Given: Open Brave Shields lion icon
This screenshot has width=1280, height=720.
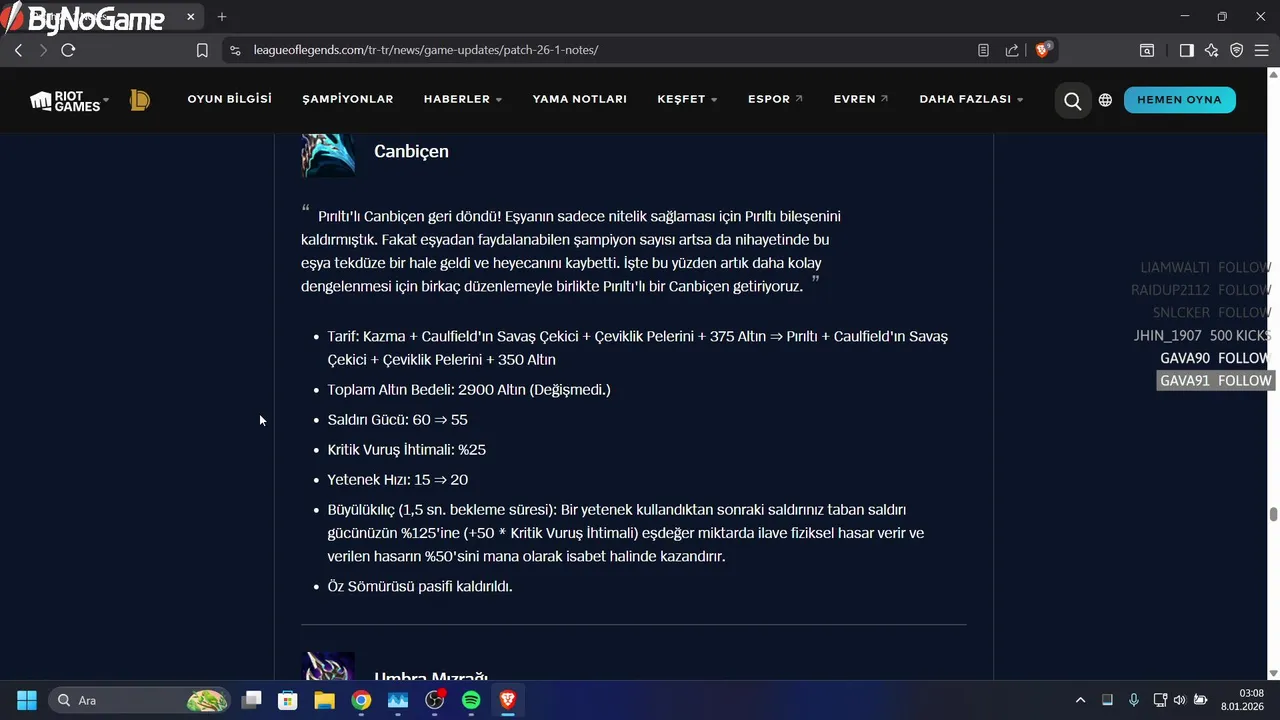Looking at the screenshot, I should click(x=1042, y=50).
